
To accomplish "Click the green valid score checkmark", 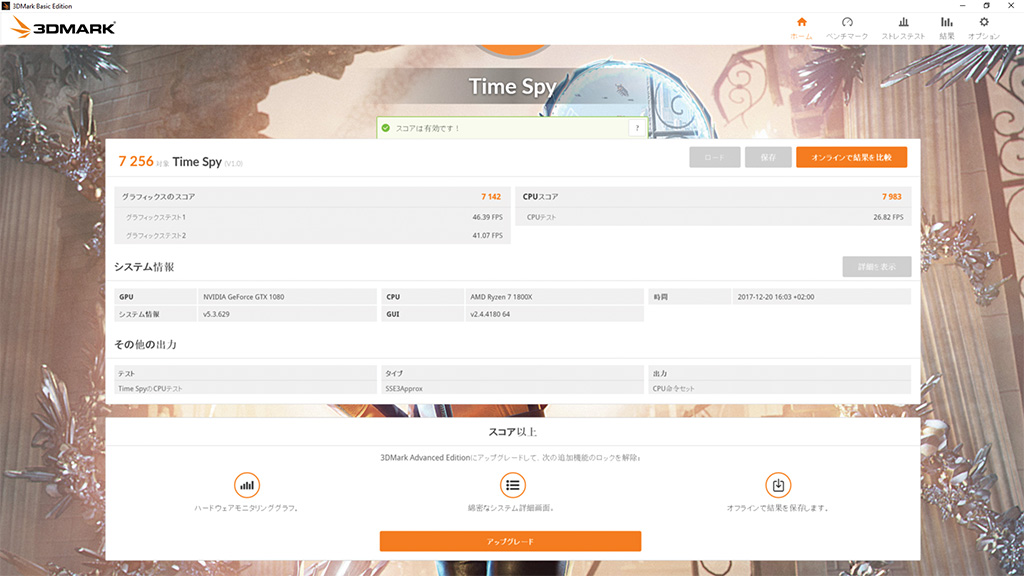I will click(x=385, y=128).
